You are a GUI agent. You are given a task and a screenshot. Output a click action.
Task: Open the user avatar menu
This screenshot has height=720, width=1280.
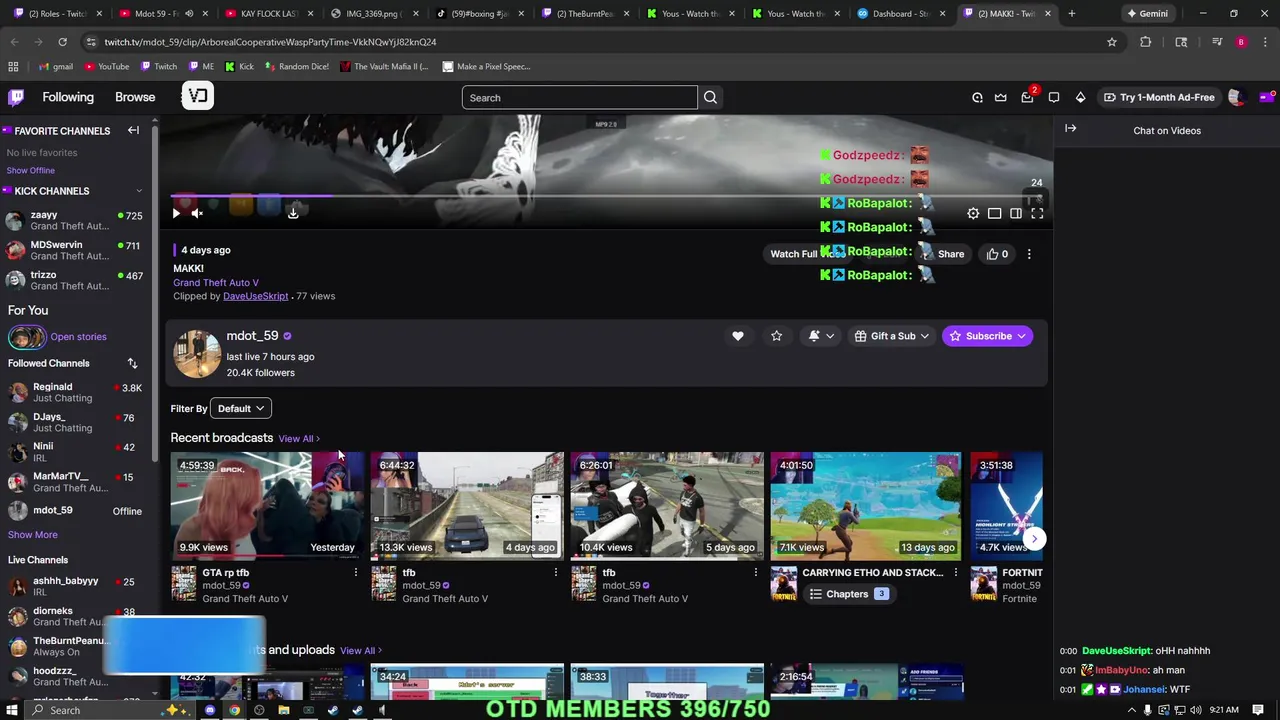pos(1236,97)
